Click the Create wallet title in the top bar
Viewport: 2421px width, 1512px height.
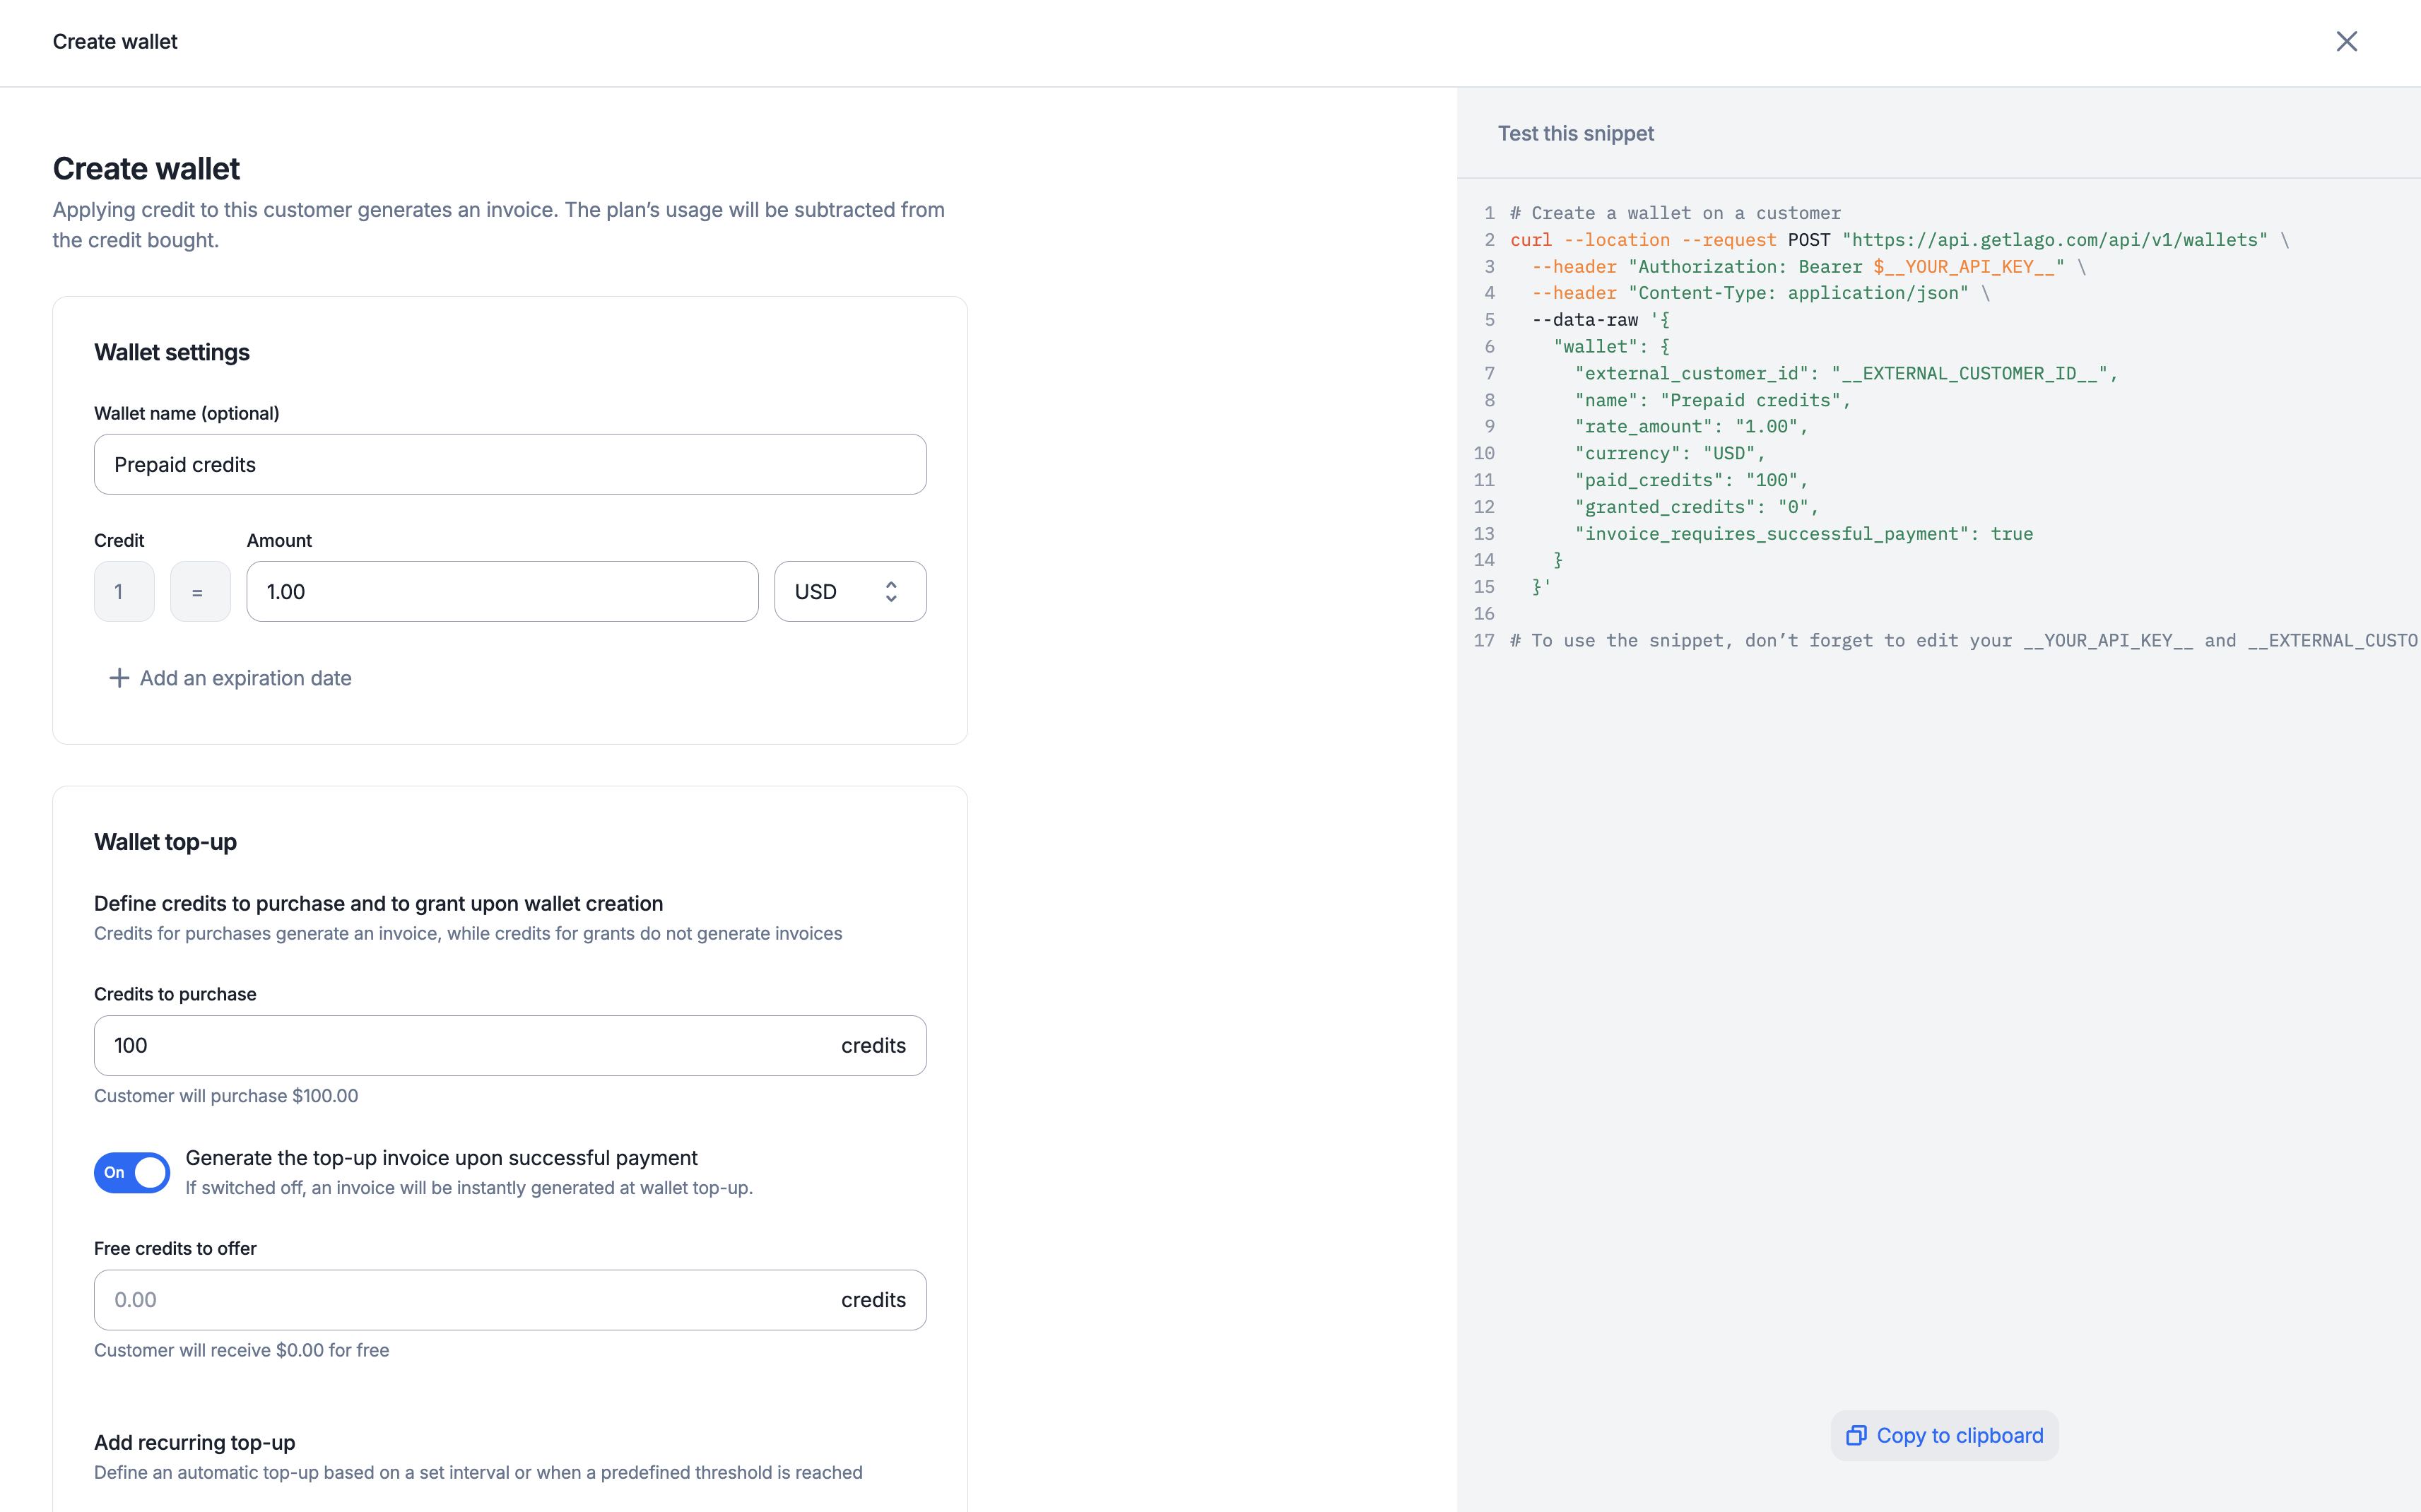tap(114, 41)
